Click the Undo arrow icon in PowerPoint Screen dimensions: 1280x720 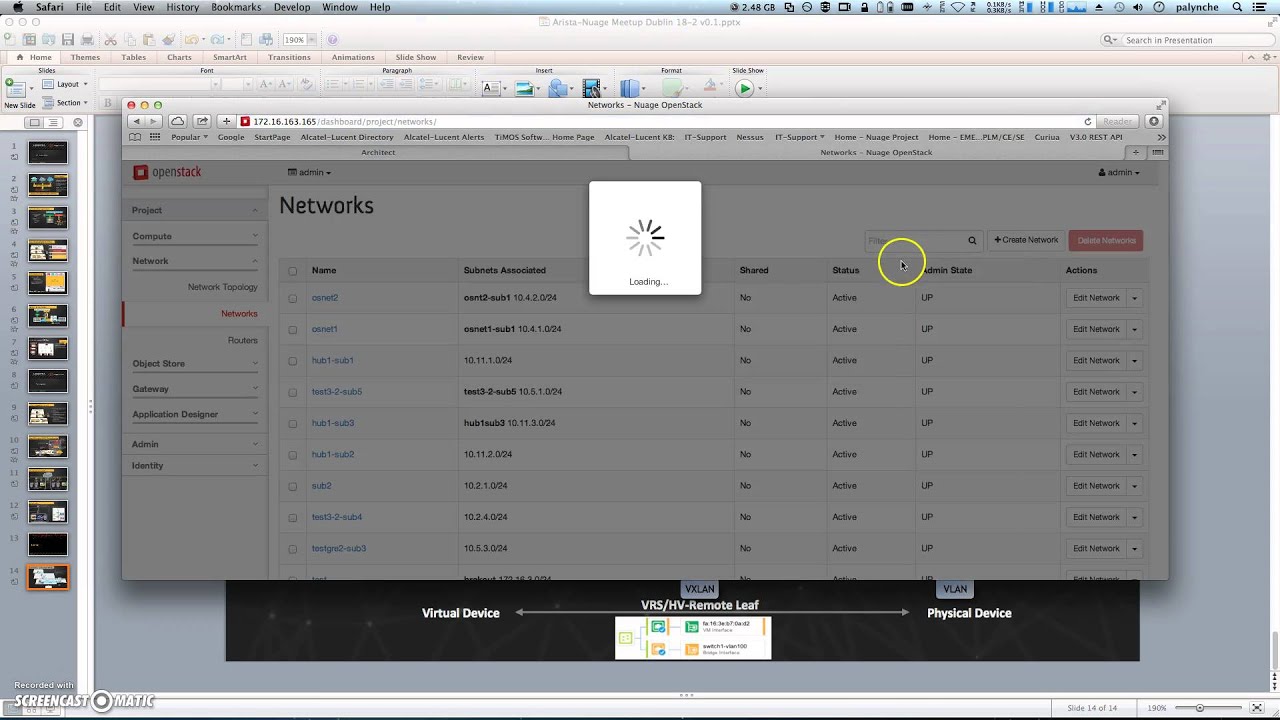[190, 40]
